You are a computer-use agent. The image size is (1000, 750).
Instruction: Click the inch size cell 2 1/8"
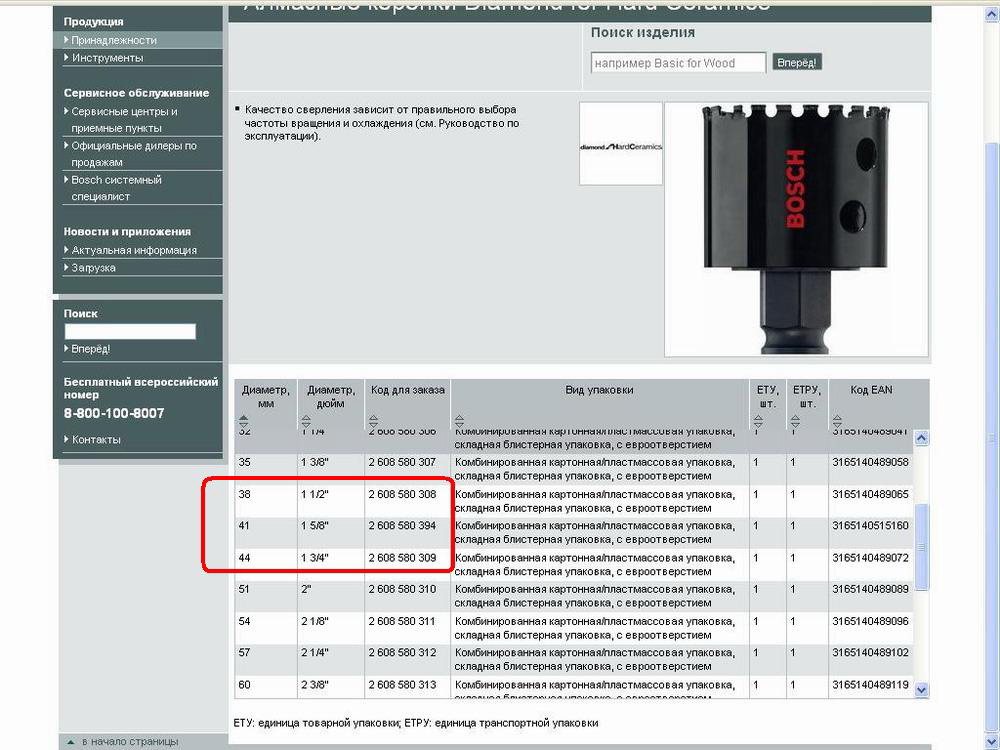tap(315, 621)
